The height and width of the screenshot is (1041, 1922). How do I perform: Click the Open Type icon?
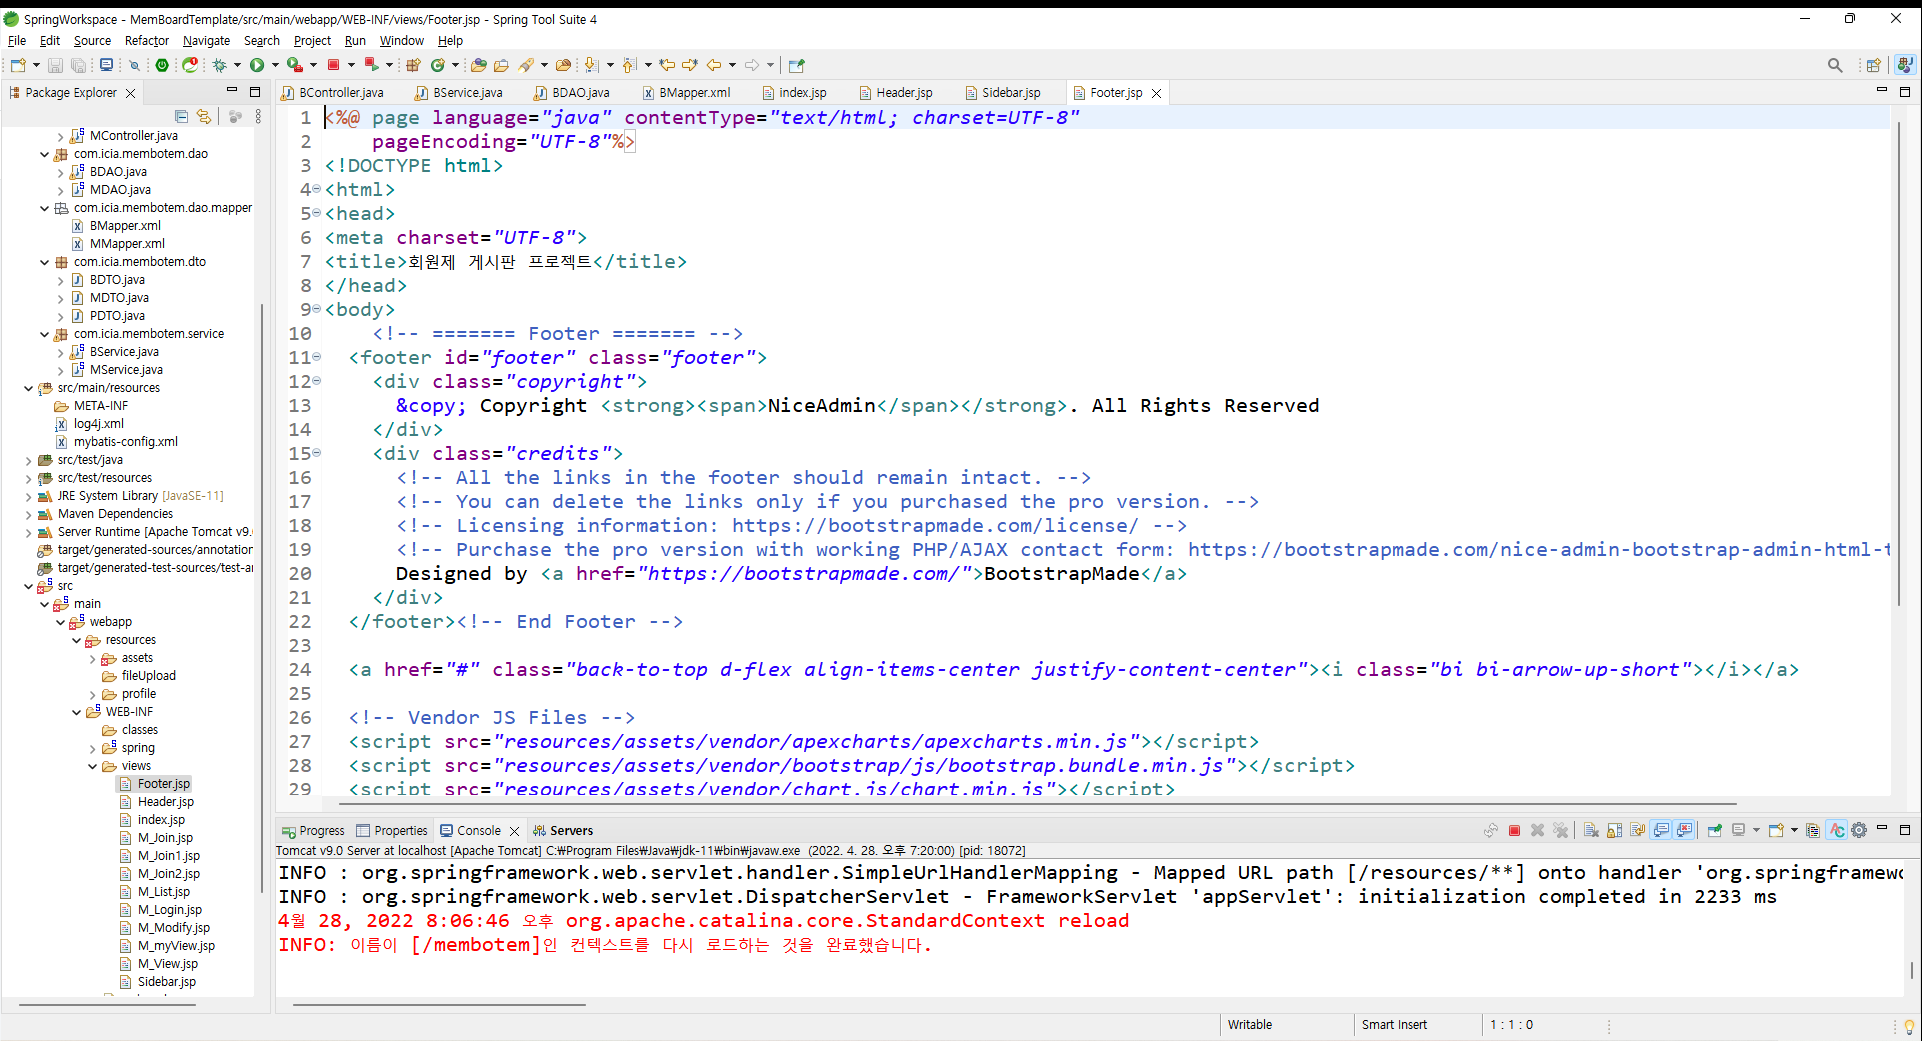[479, 65]
